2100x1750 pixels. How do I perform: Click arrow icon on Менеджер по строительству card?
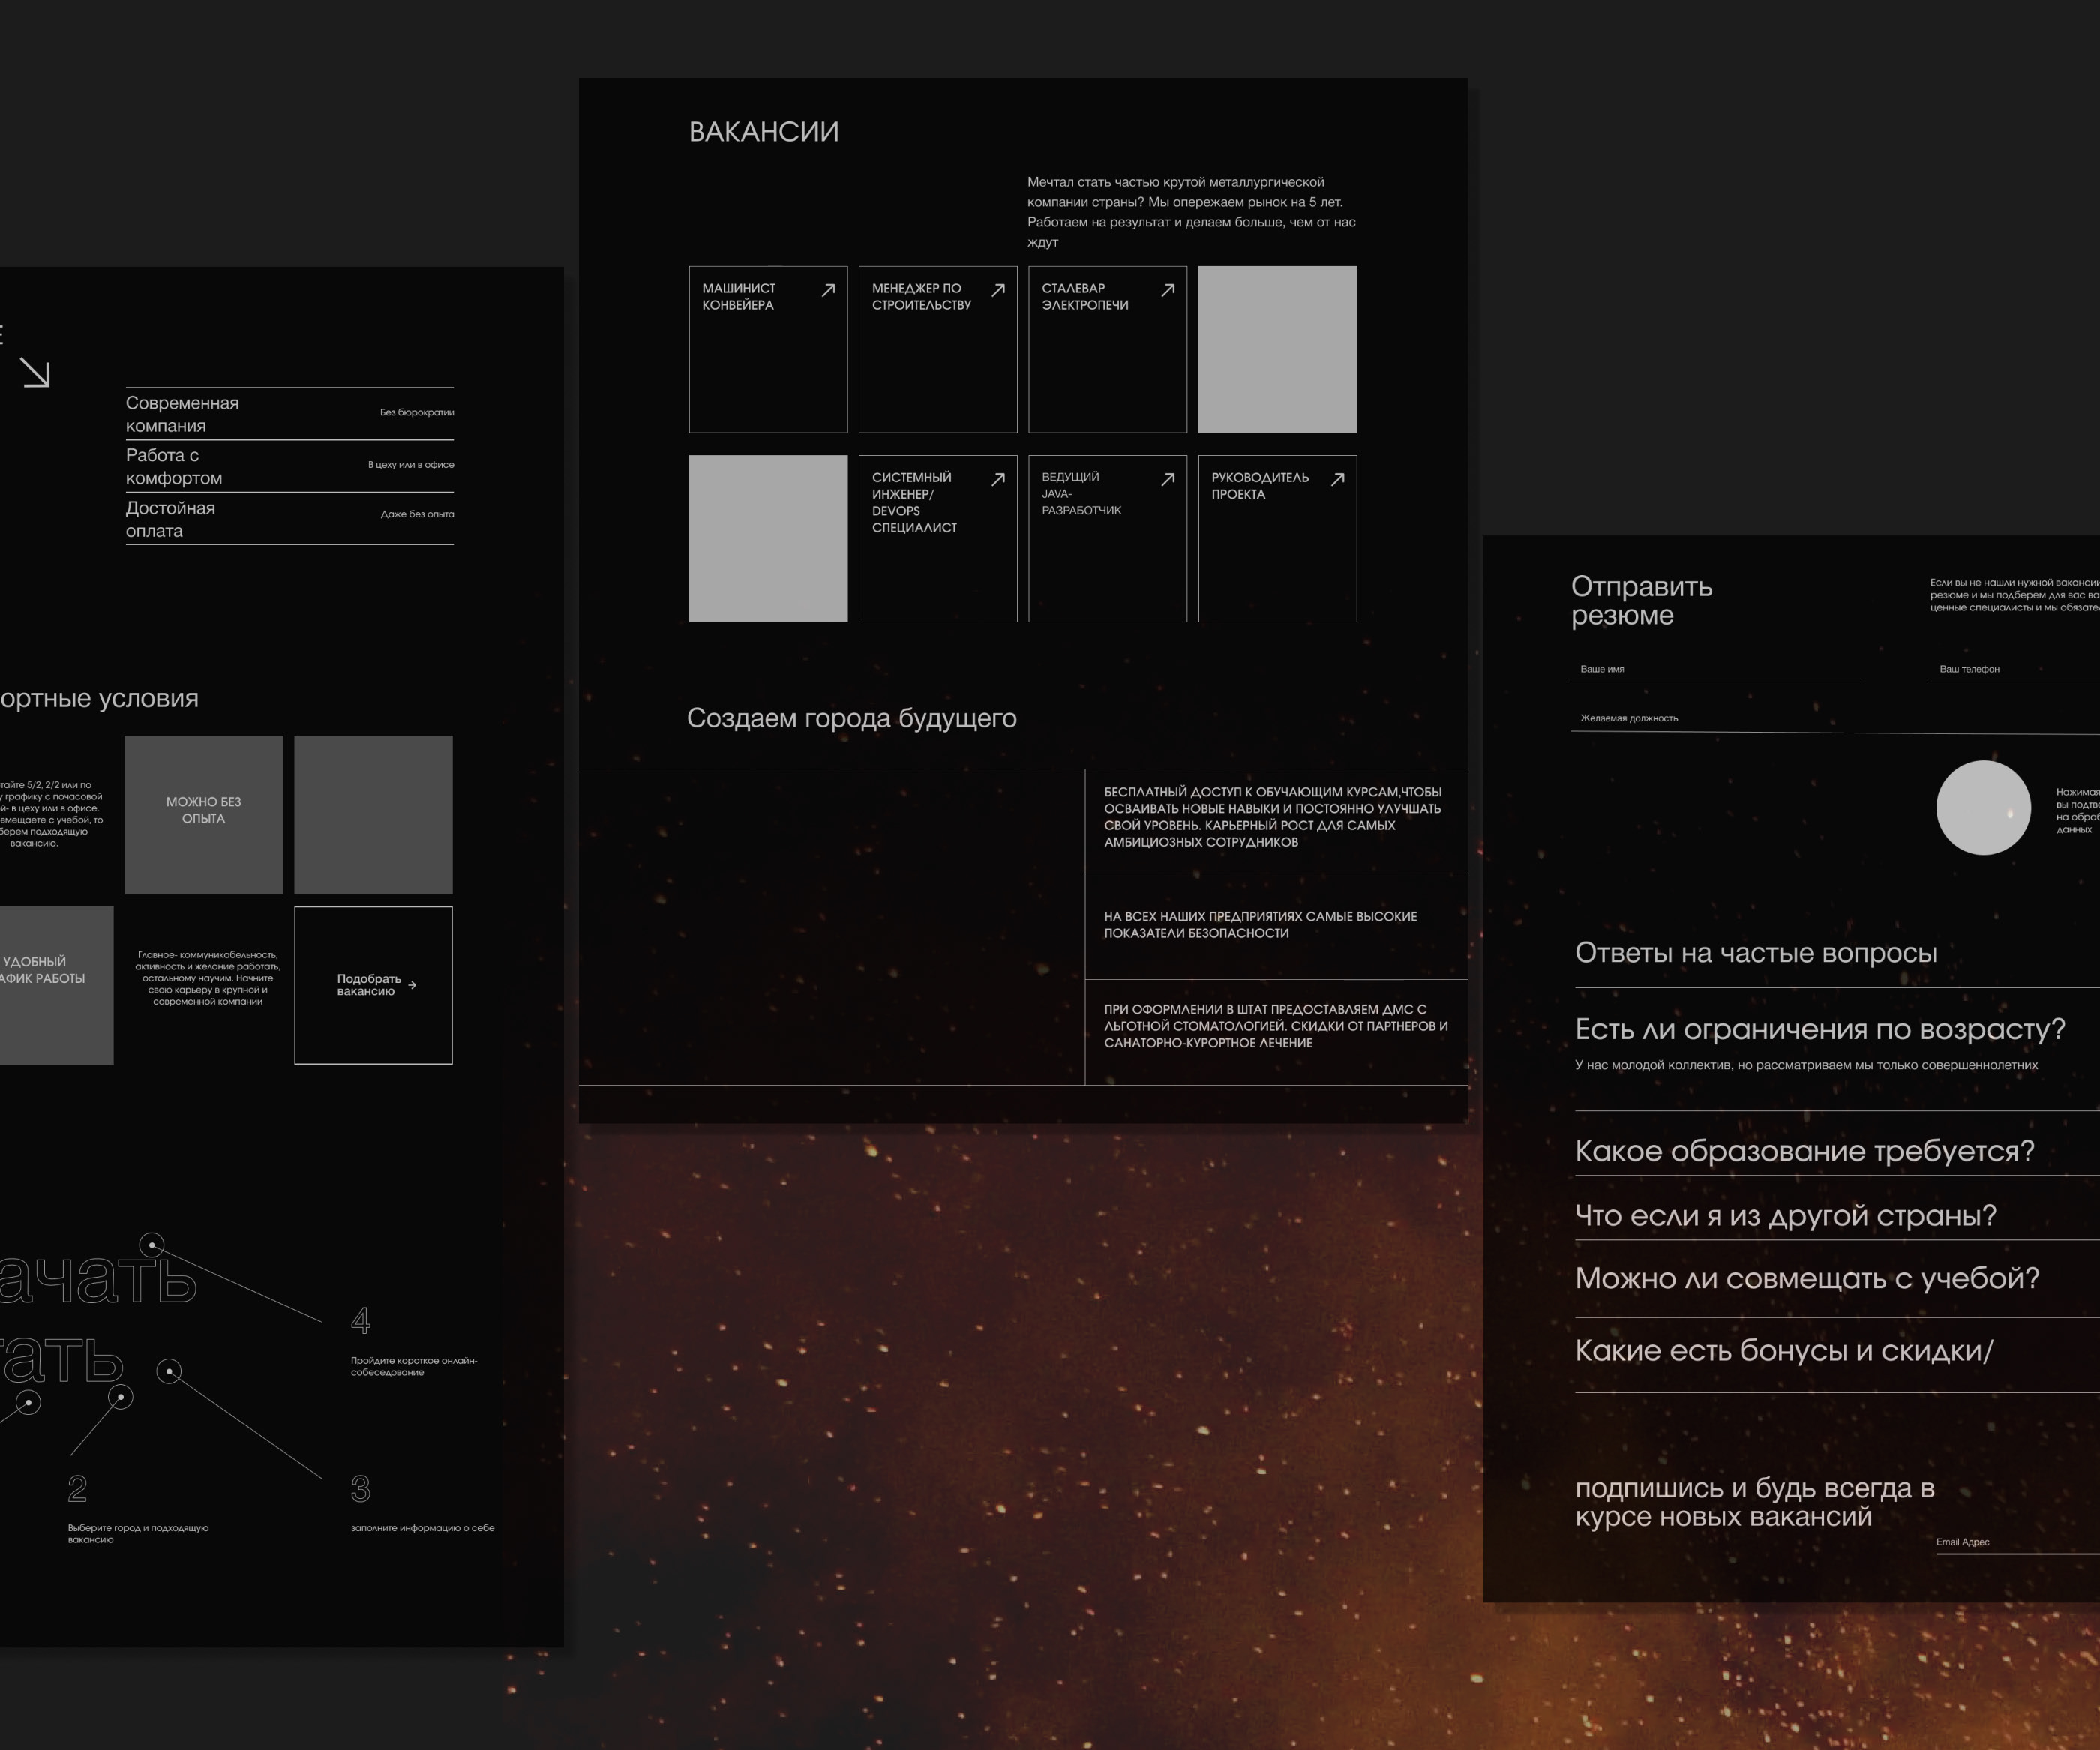(x=998, y=290)
